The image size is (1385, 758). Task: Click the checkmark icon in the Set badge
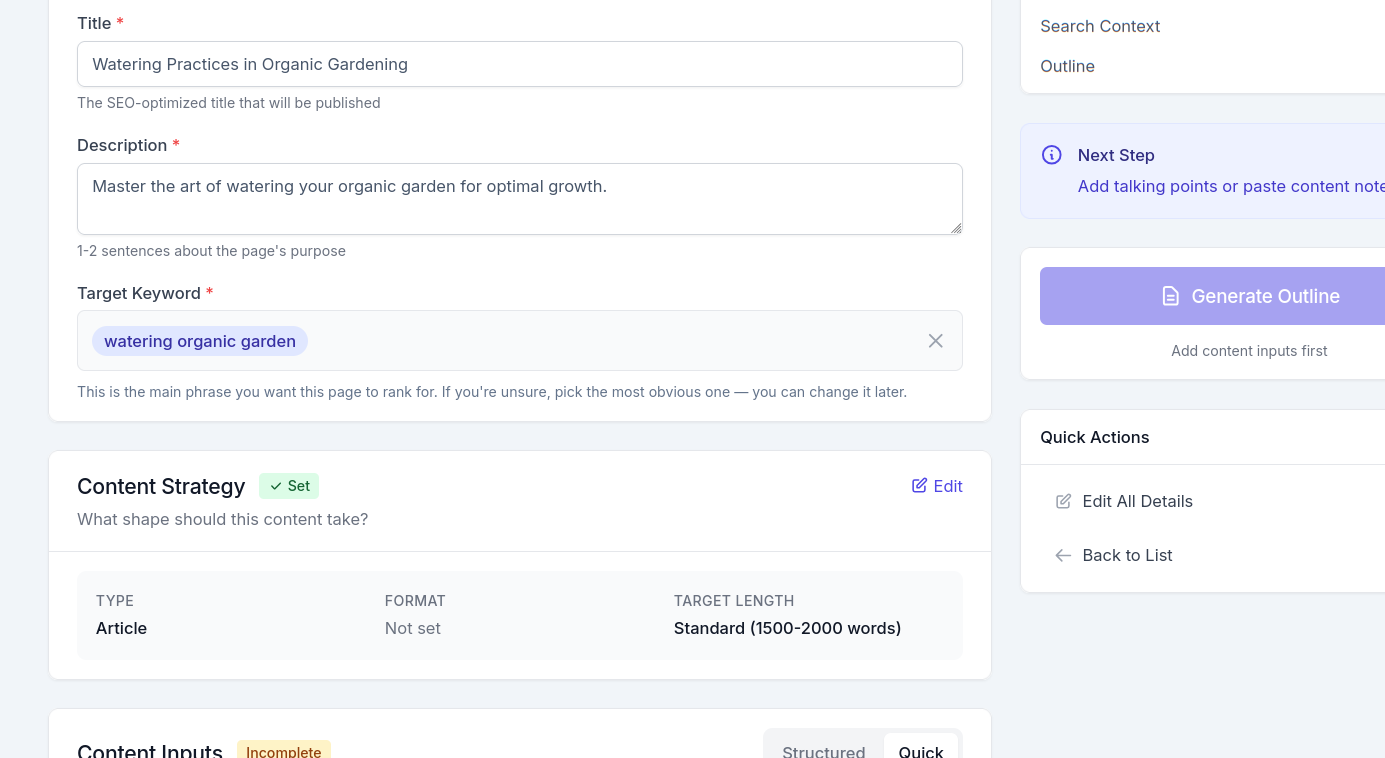pos(276,486)
